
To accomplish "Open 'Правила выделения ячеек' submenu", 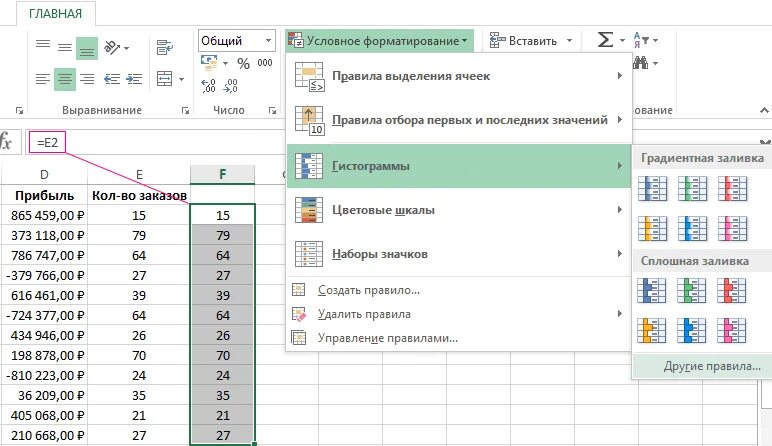I will click(x=458, y=76).
